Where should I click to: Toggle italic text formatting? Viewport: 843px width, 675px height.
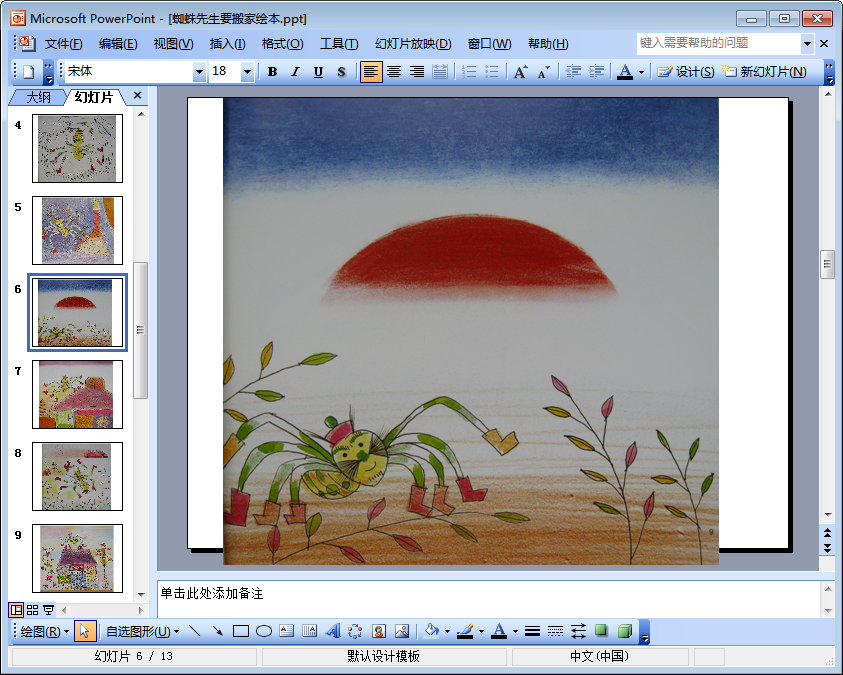tap(295, 71)
